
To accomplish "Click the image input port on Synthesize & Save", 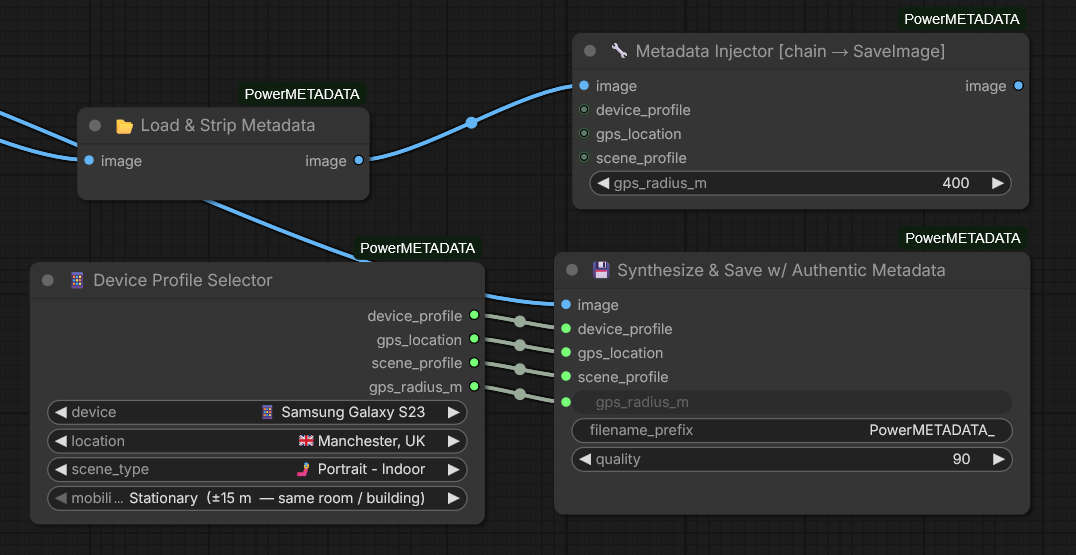I will 566,305.
